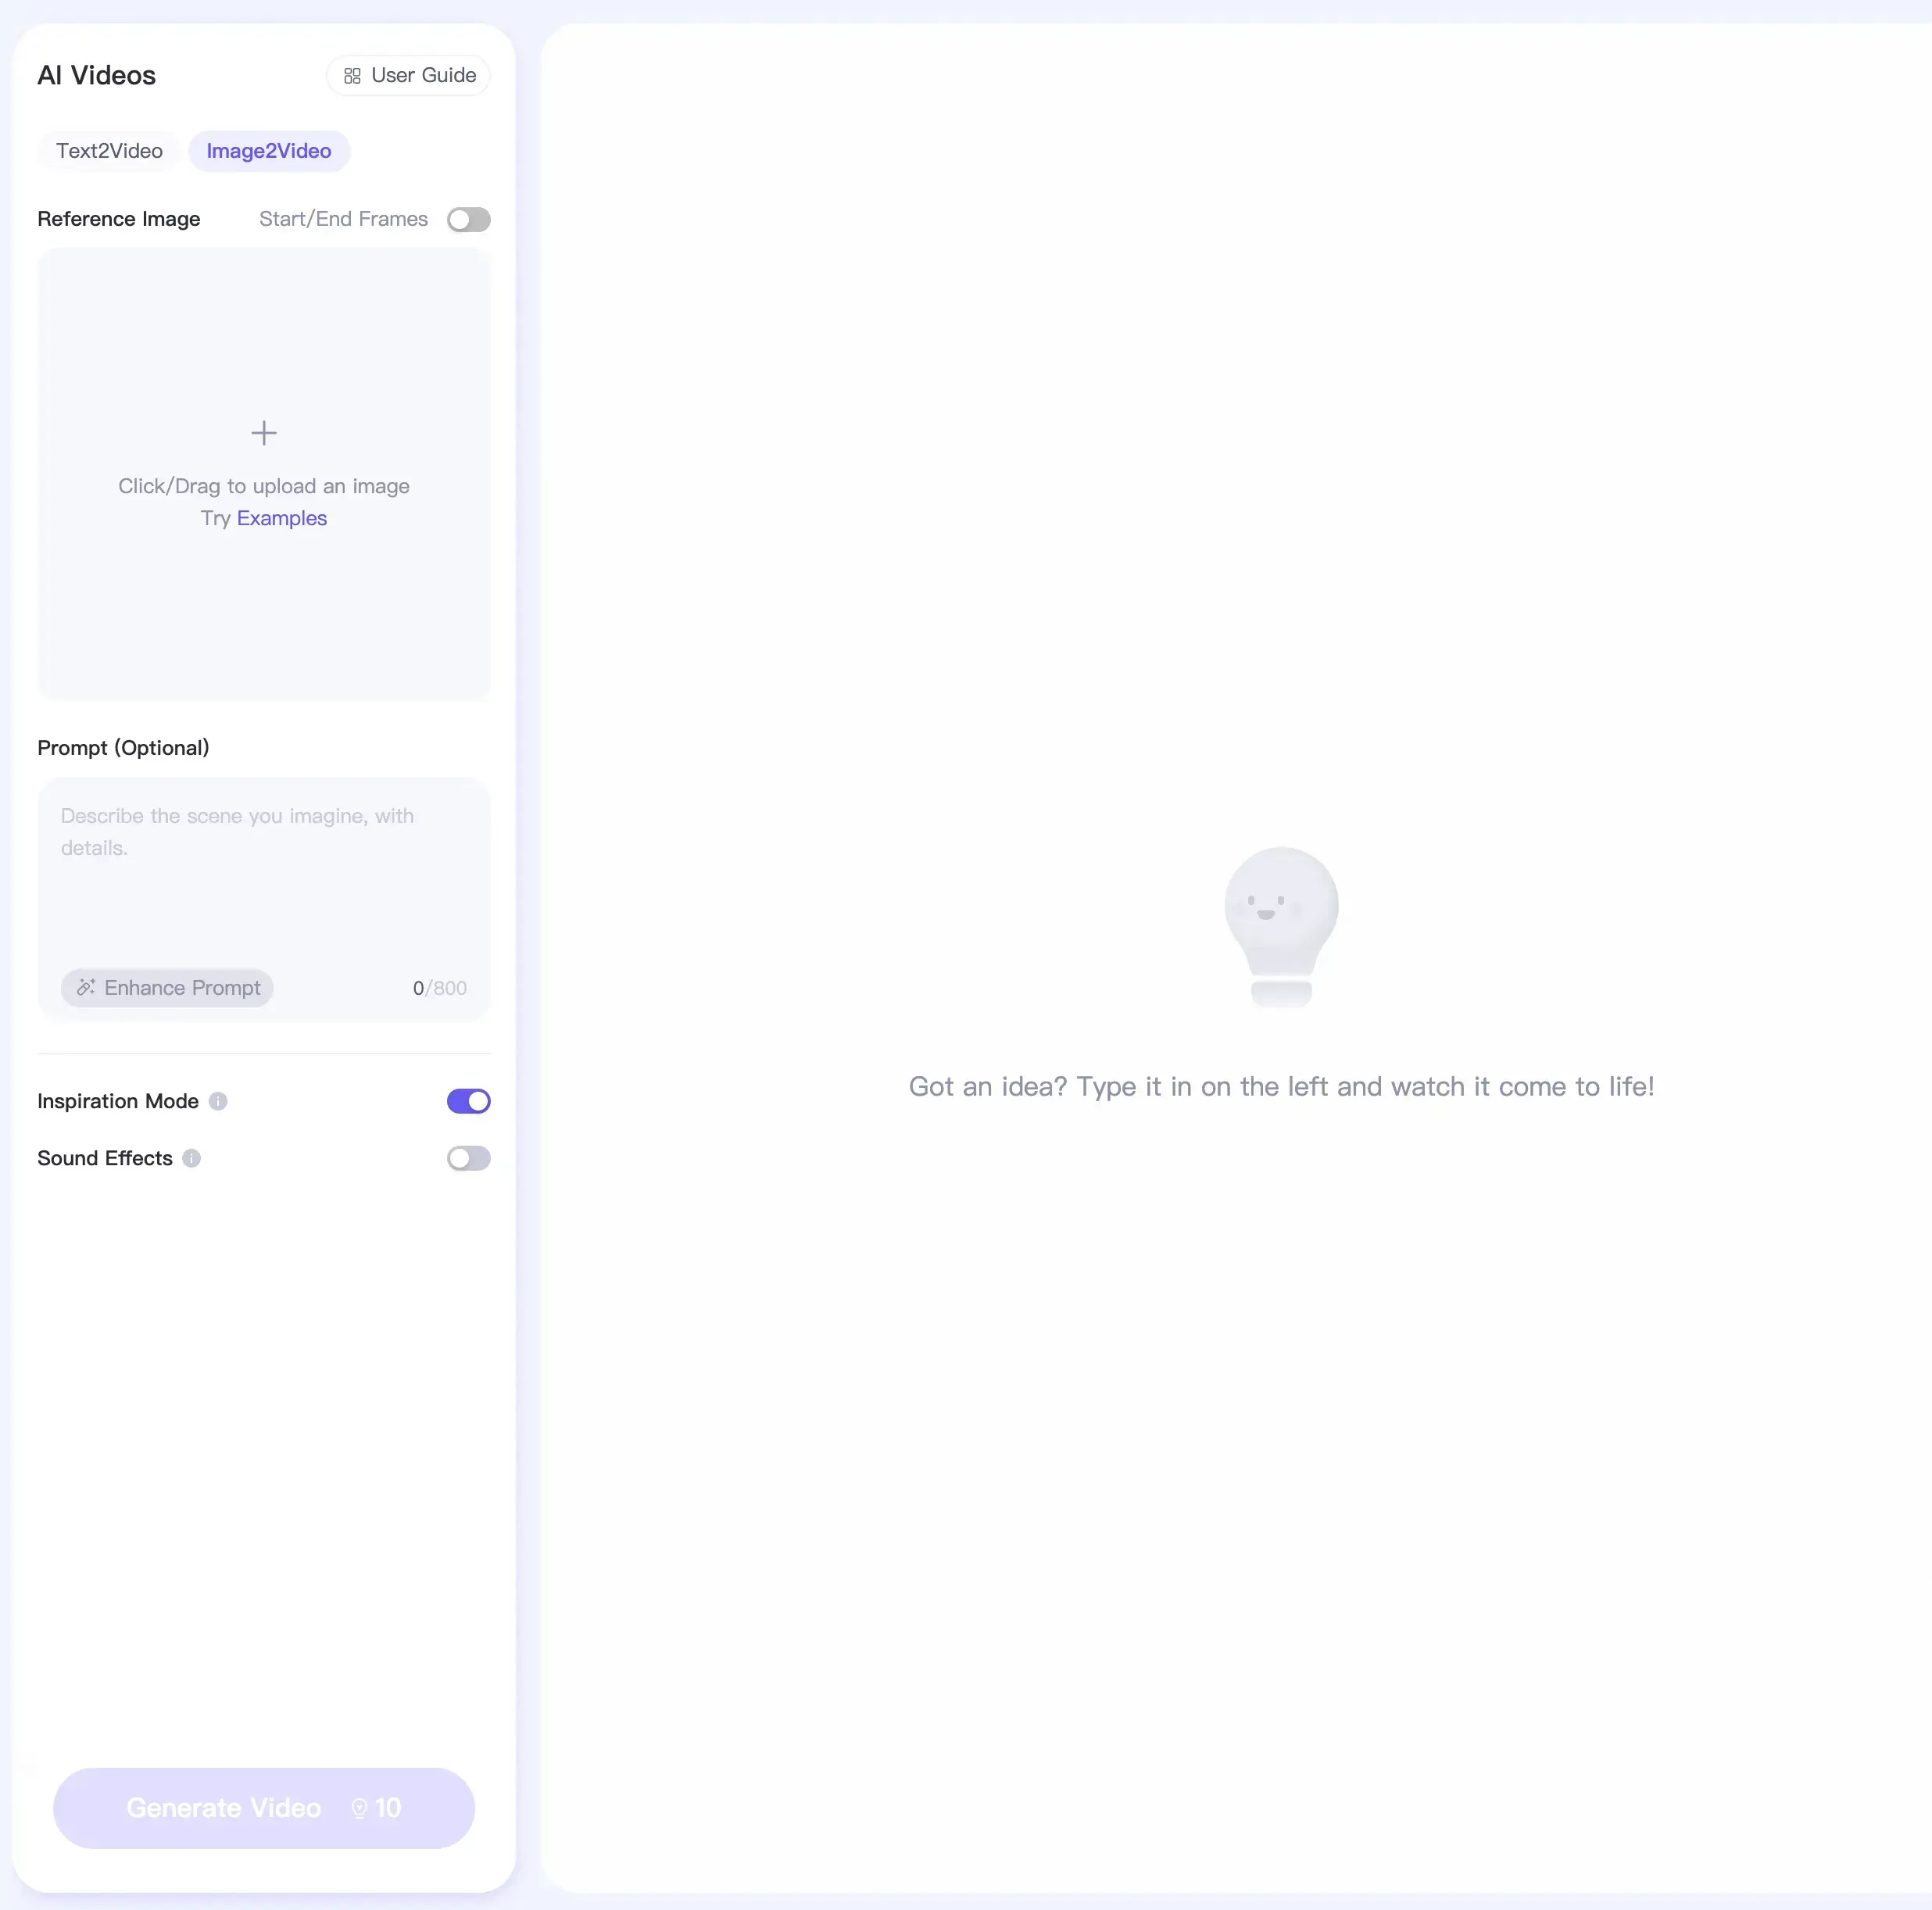Image resolution: width=1932 pixels, height=1910 pixels.
Task: Switch to Text2Video tab
Action: click(x=109, y=148)
